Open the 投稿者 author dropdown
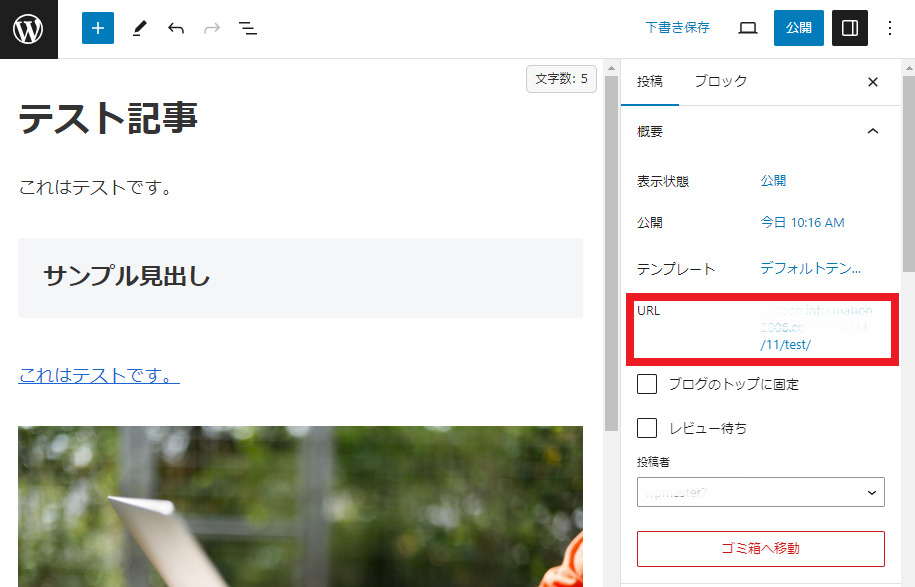Image resolution: width=915 pixels, height=587 pixels. click(760, 492)
